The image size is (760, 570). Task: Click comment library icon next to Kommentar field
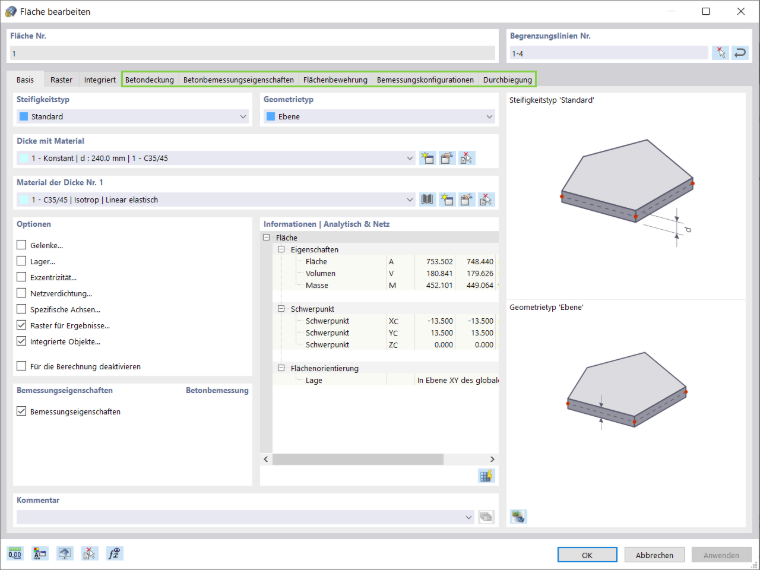pyautogui.click(x=486, y=517)
